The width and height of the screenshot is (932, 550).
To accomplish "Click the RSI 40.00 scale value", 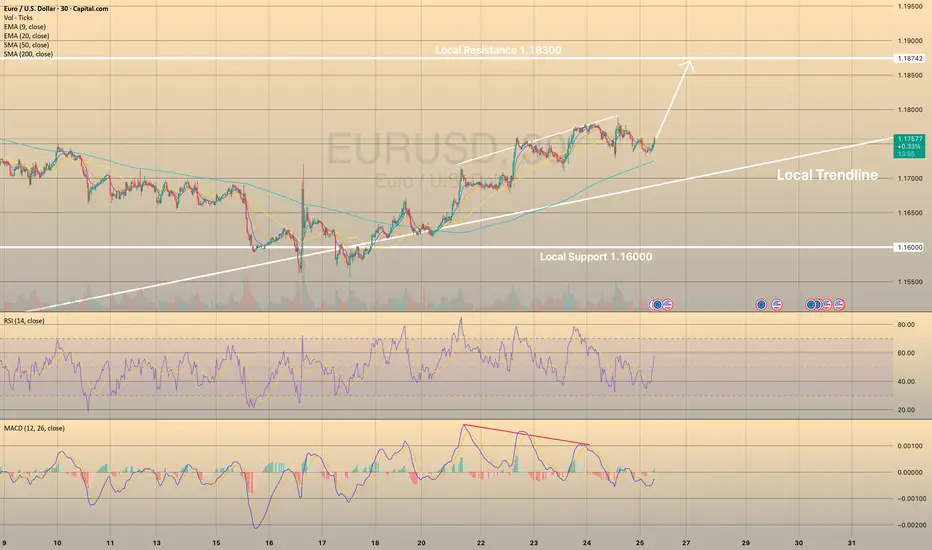I will point(906,382).
